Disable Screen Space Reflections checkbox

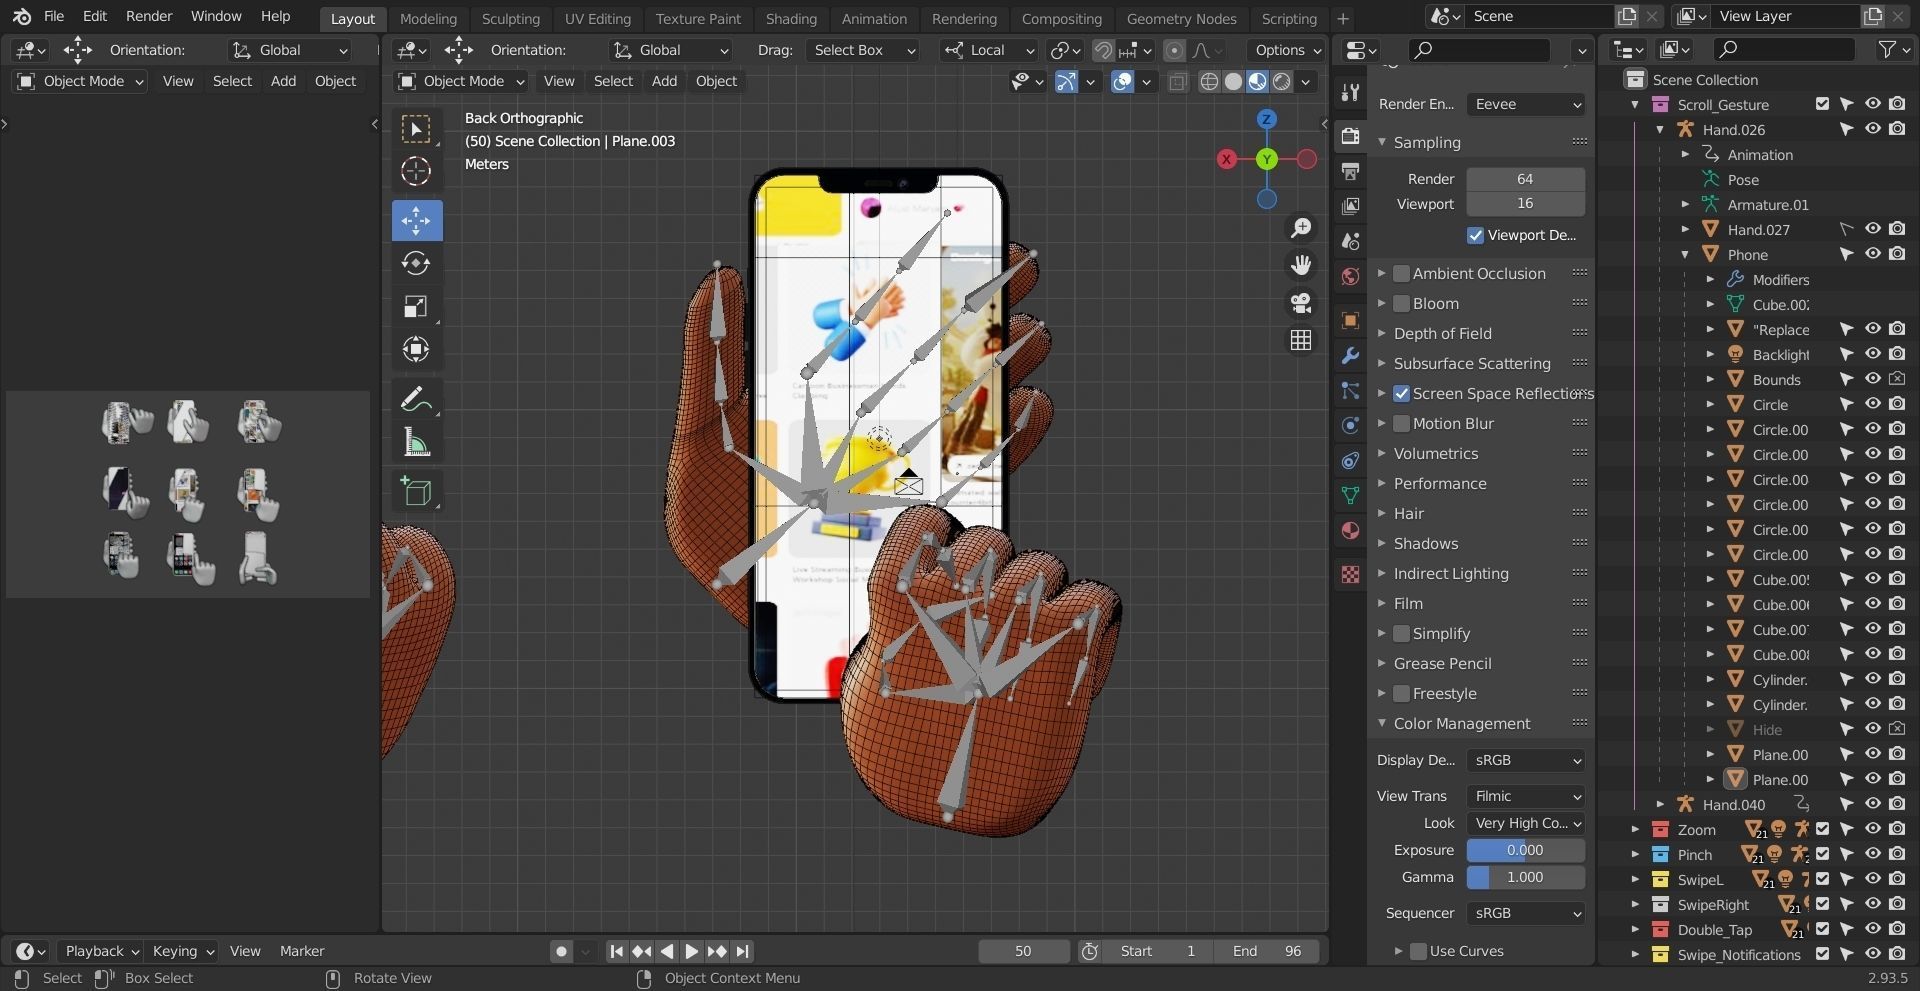1402,393
